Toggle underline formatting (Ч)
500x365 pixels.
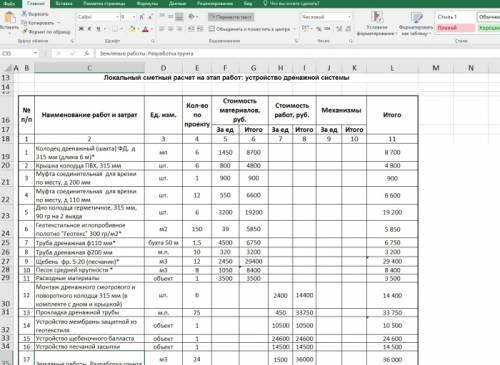coord(98,29)
